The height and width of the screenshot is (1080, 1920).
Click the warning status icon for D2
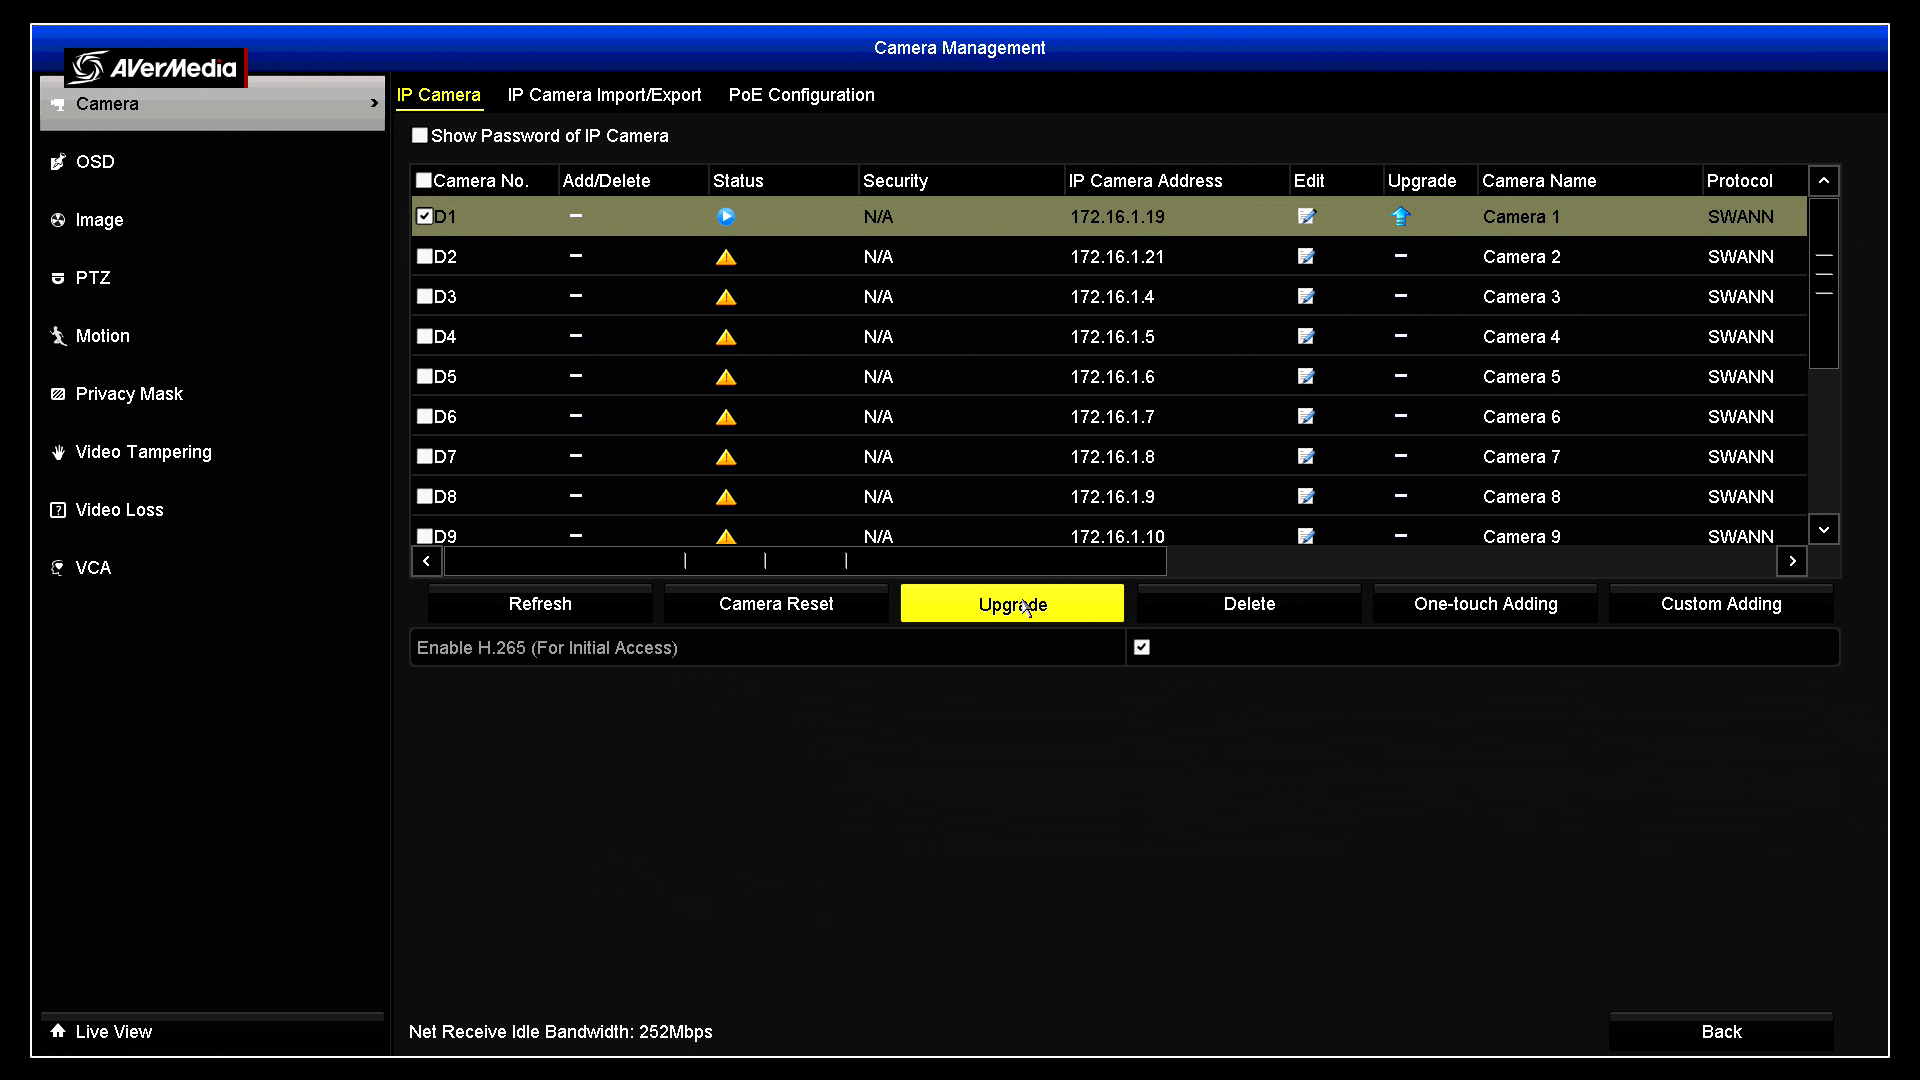[726, 257]
